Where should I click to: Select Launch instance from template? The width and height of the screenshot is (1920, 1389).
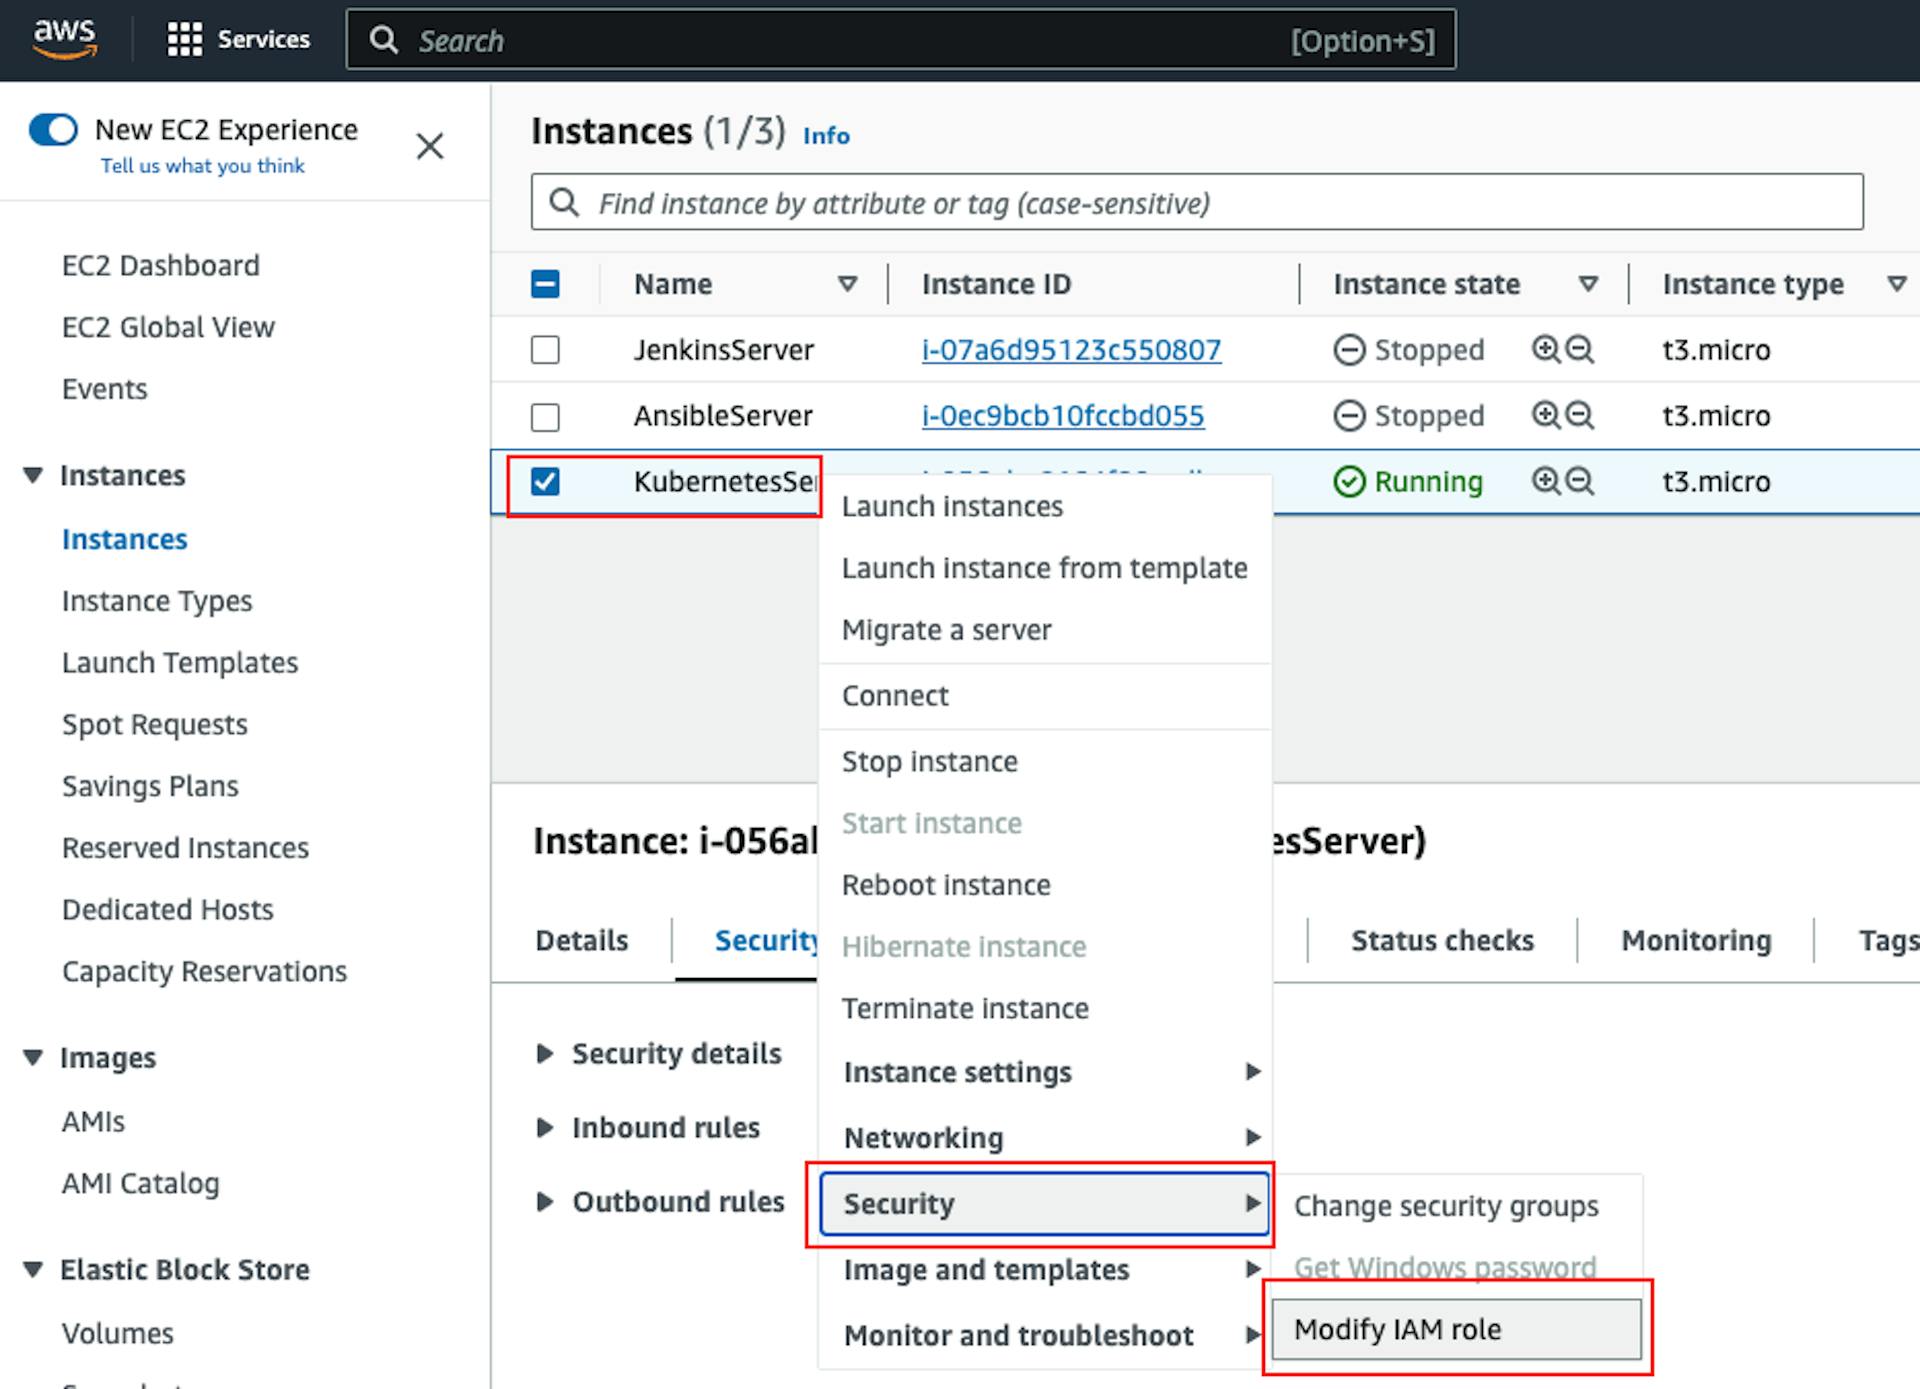1045,568
